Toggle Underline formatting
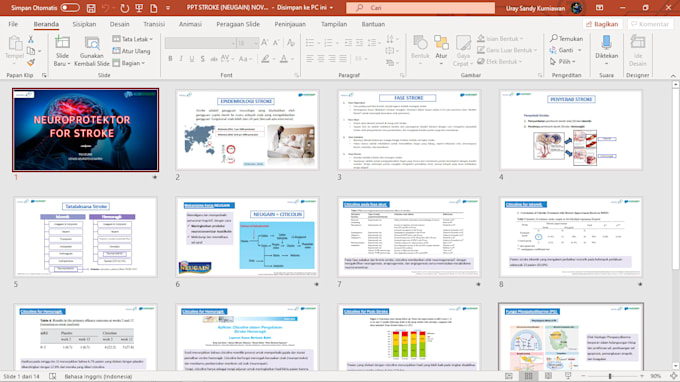The width and height of the screenshot is (680, 382). pos(192,59)
